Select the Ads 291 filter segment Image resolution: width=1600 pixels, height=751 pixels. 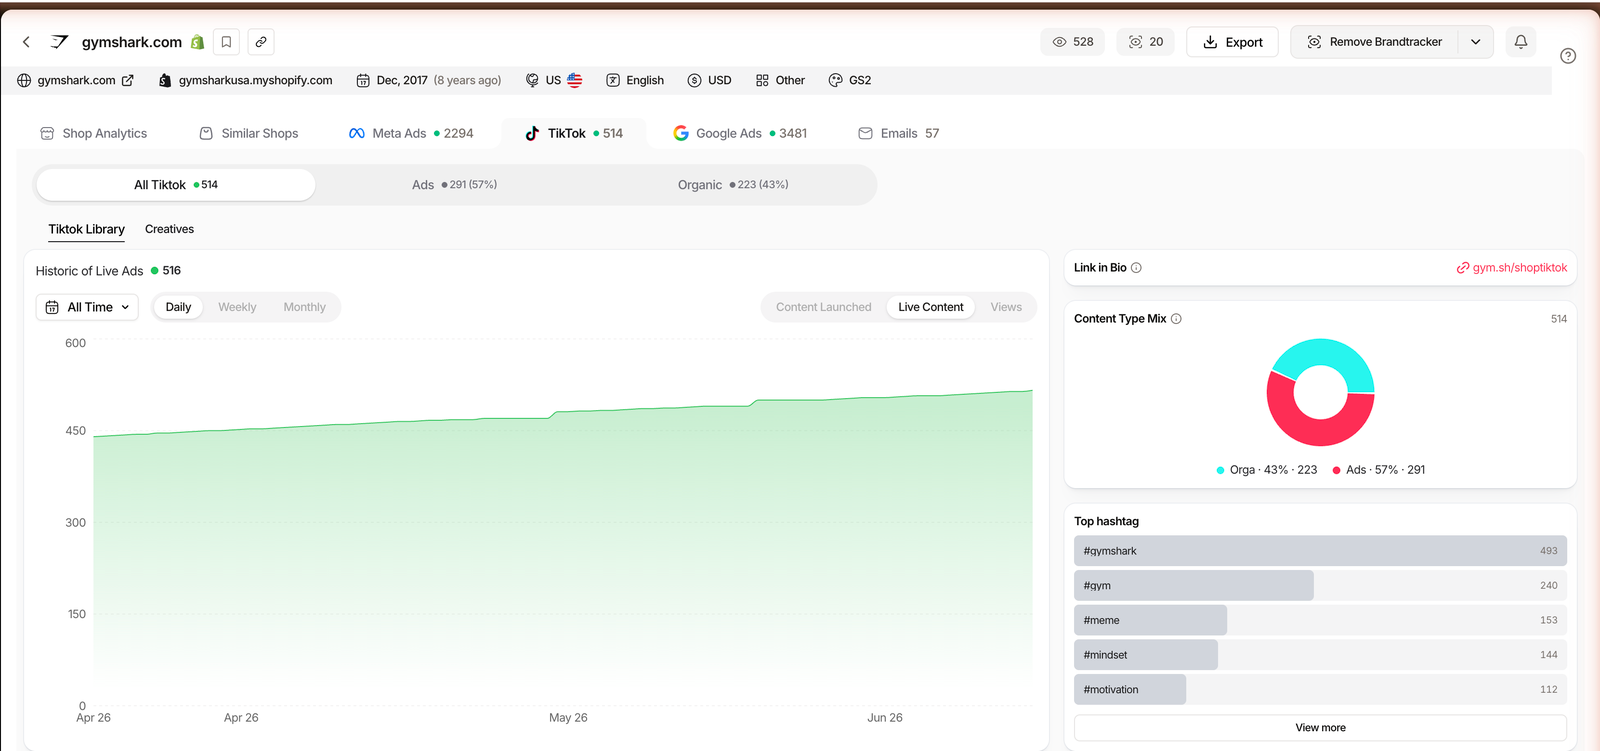[x=454, y=185]
